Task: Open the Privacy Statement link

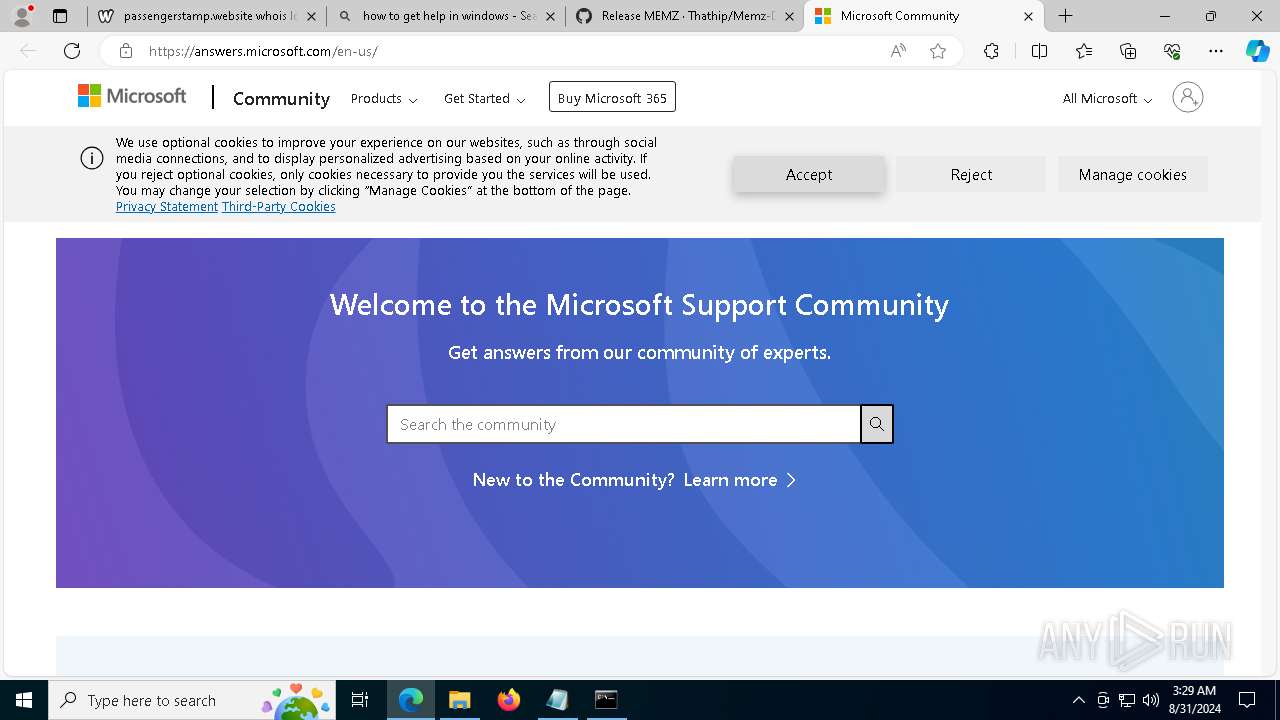Action: [167, 207]
